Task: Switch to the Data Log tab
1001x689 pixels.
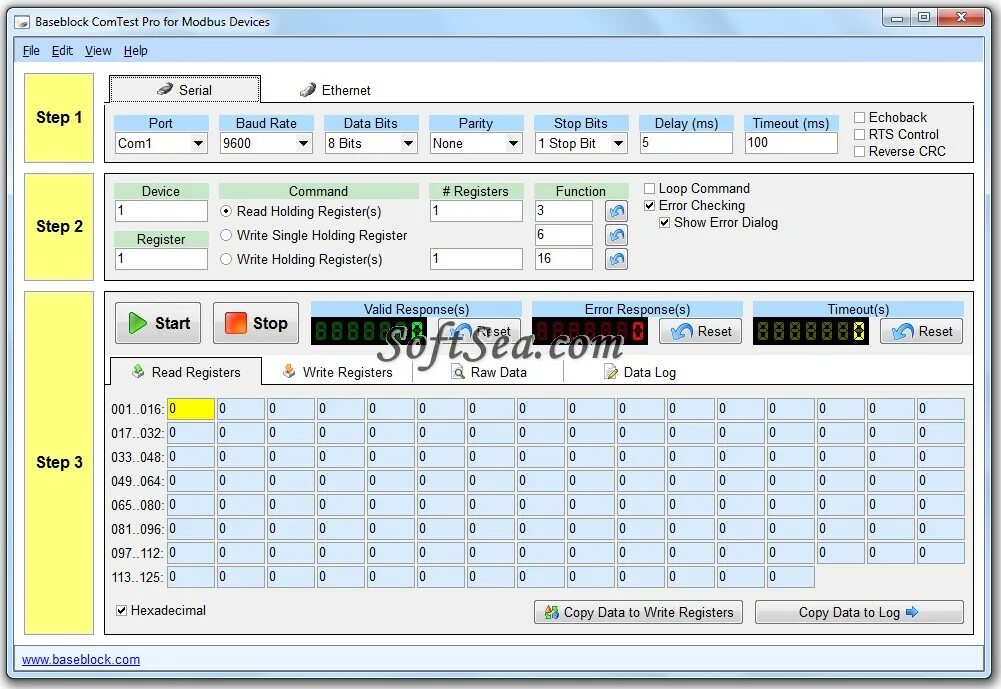Action: pyautogui.click(x=639, y=372)
